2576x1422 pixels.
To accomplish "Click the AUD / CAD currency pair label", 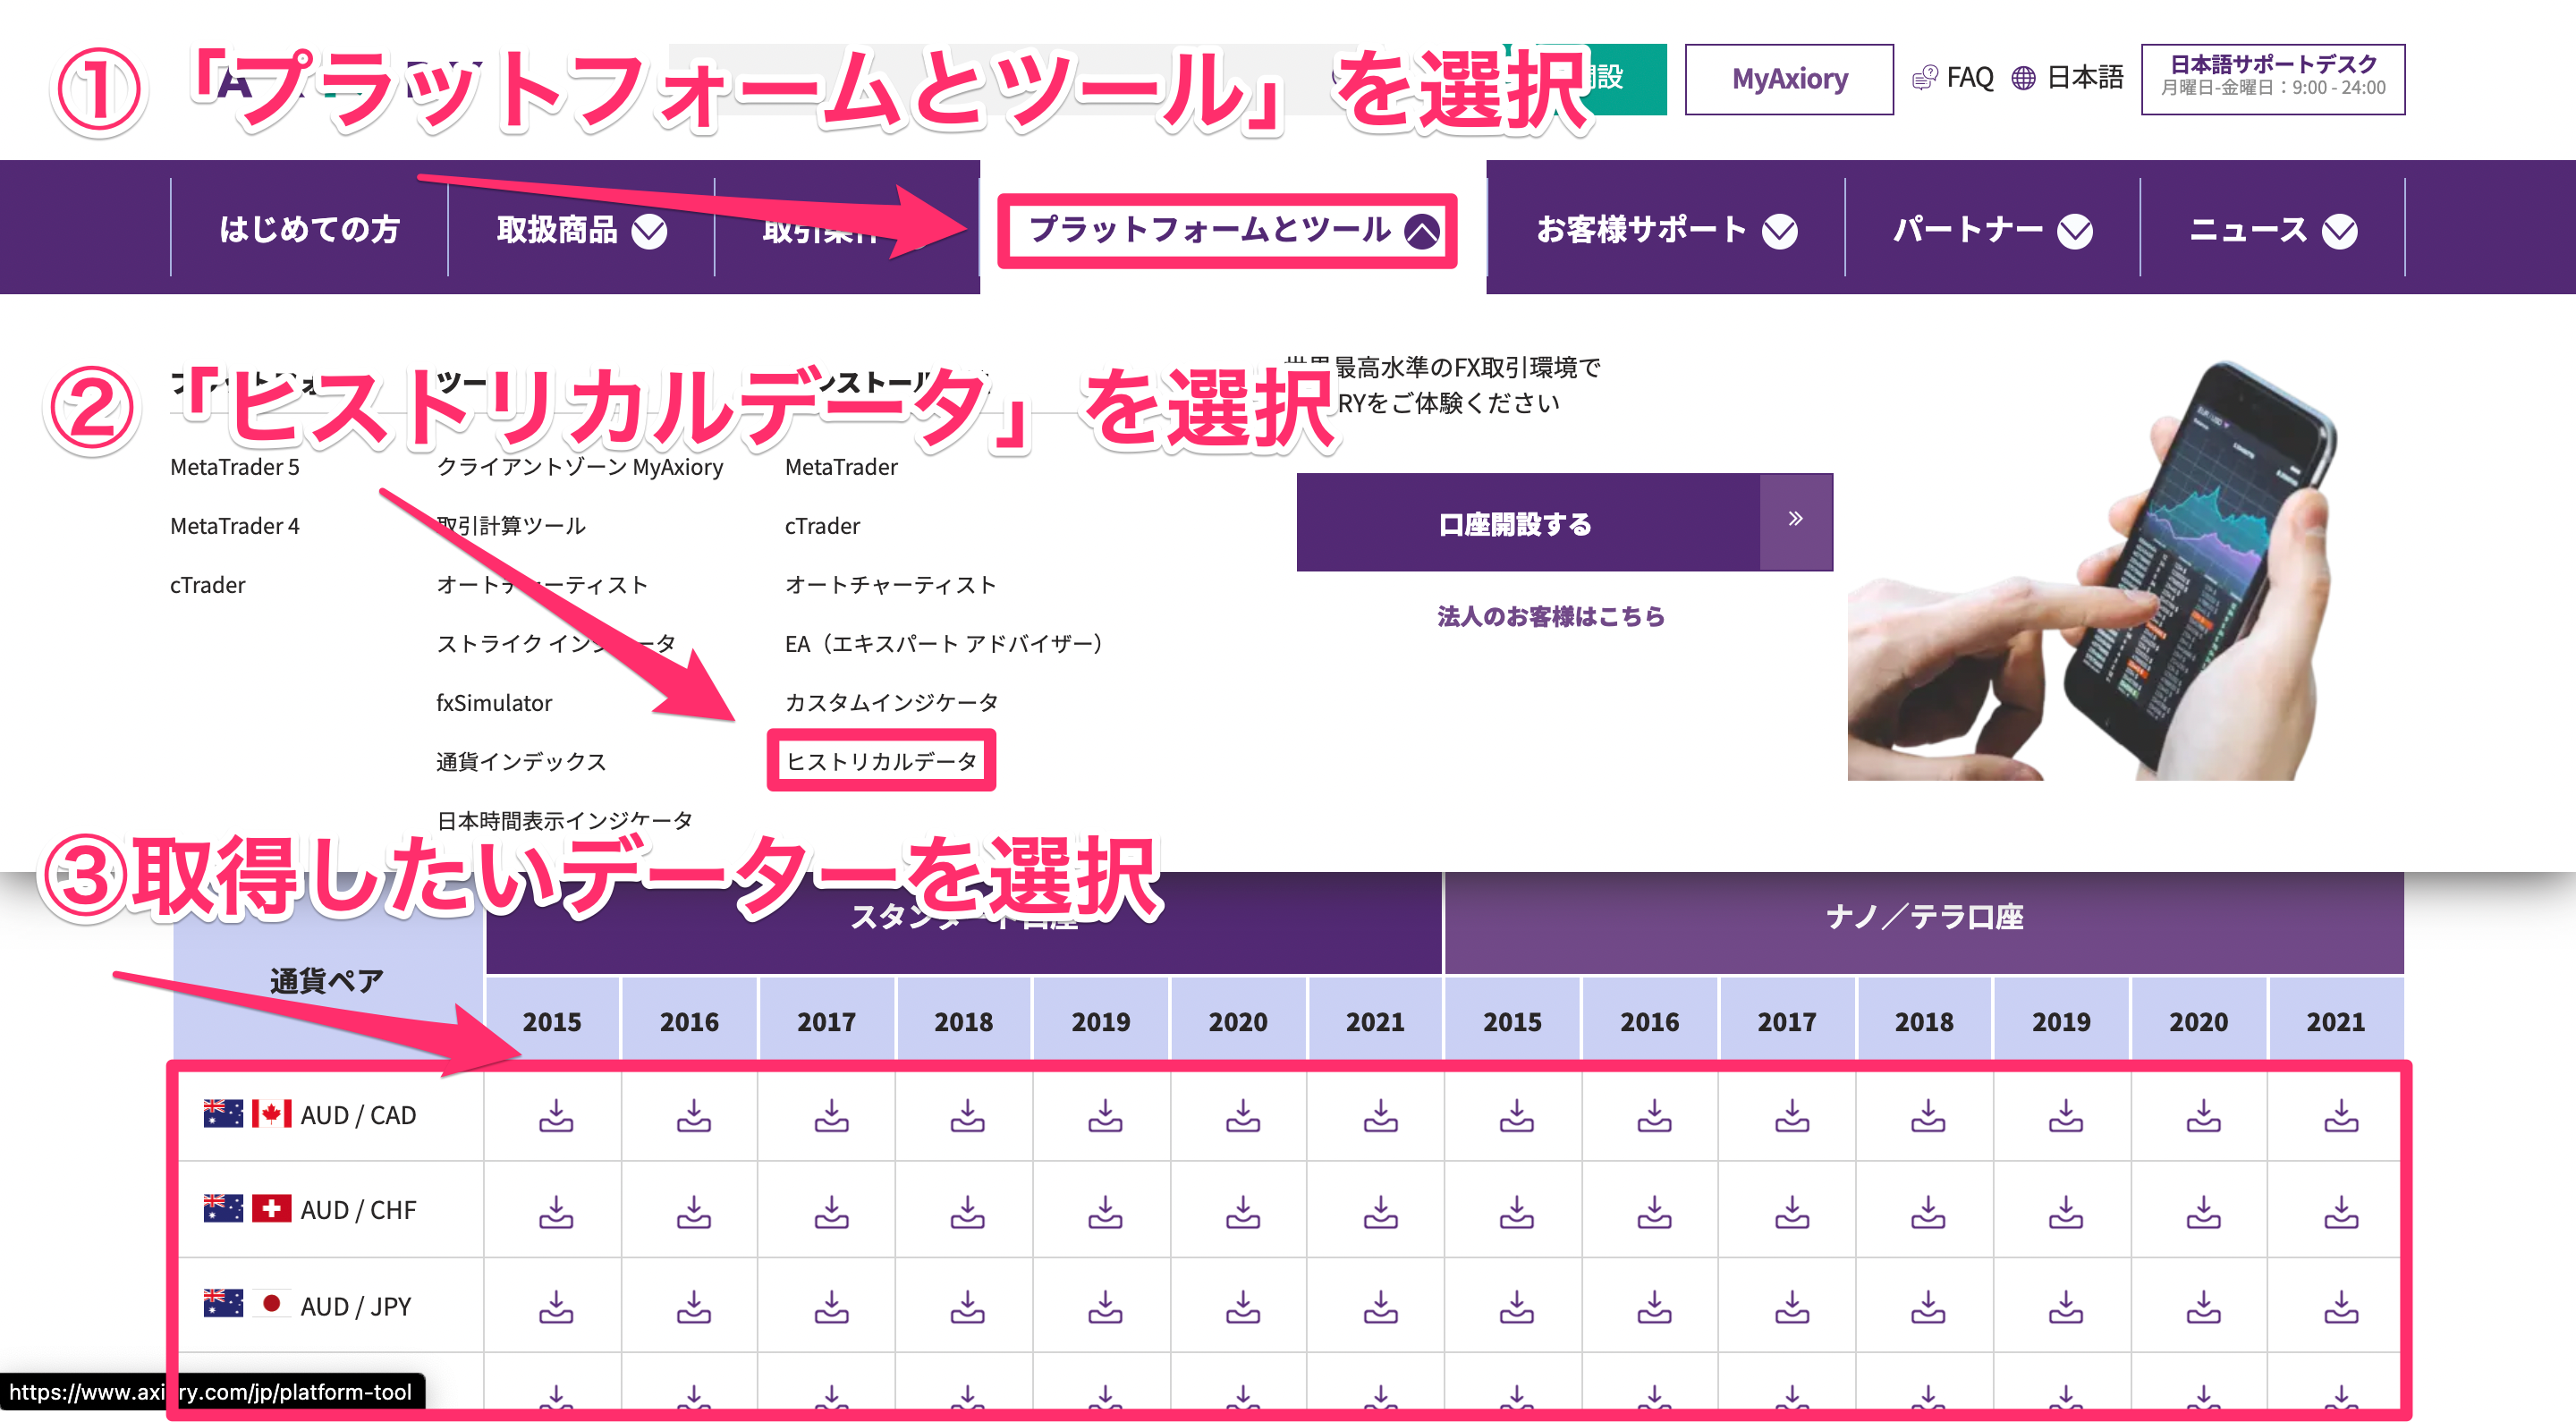I will [358, 1115].
